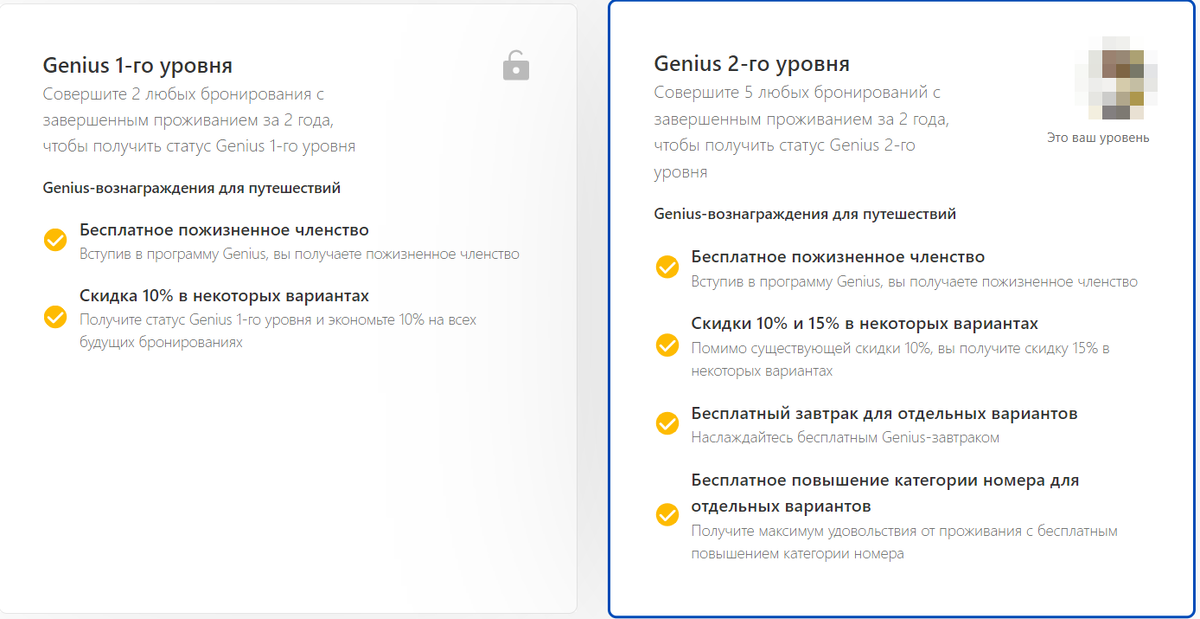This screenshot has width=1200, height=619.
Task: Switch to the 'Genius 1-го уровня' card
Action: click(290, 300)
